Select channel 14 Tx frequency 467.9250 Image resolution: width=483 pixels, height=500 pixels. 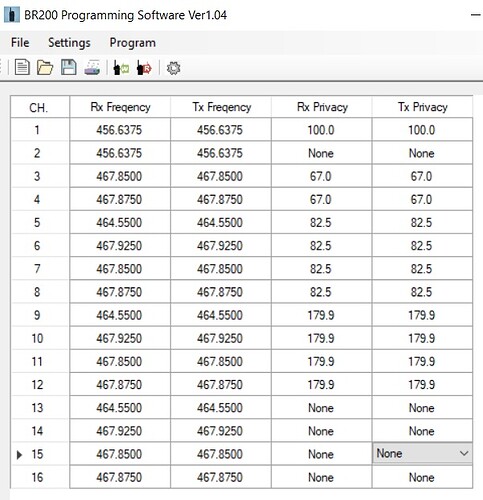pos(221,431)
